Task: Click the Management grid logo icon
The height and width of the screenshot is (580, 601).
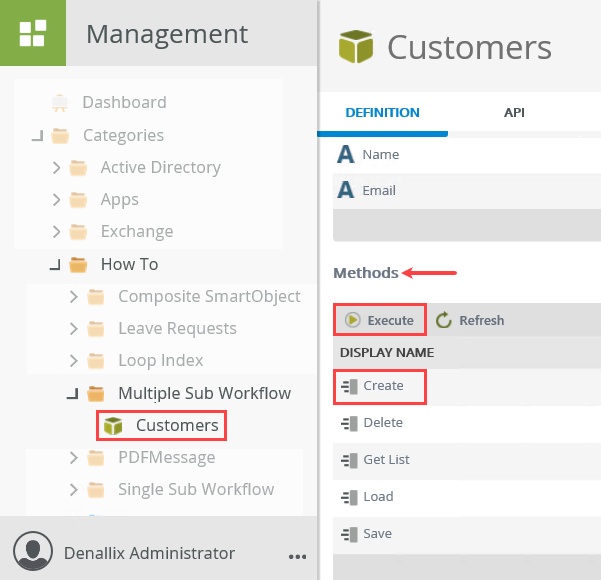Action: [33, 33]
